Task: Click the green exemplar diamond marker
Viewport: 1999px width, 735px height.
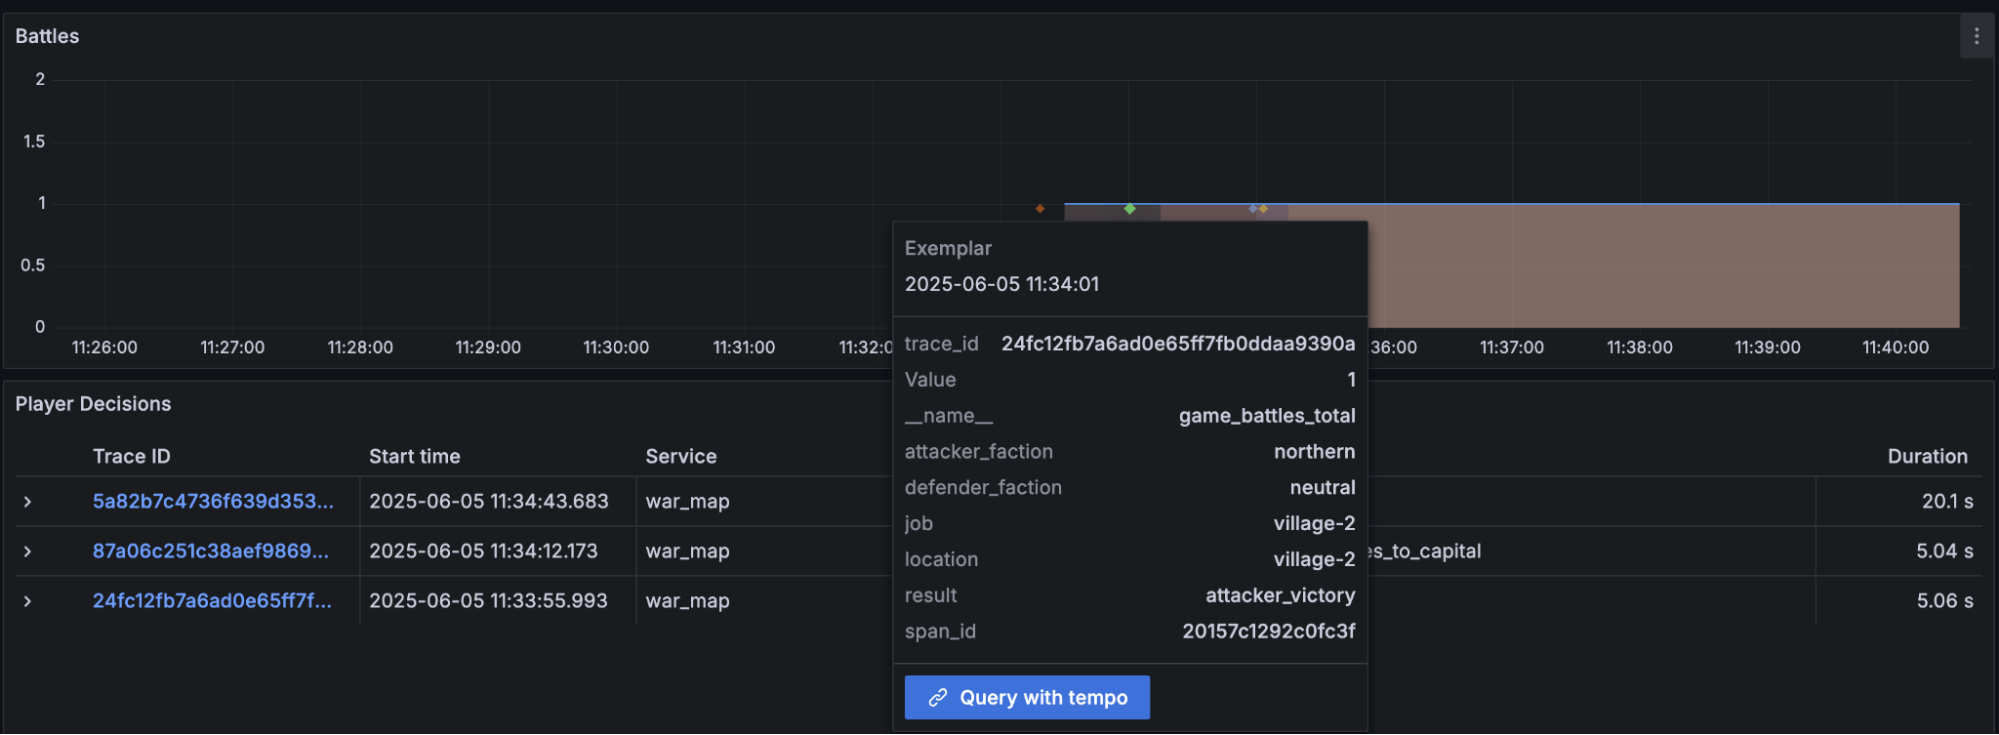Action: pyautogui.click(x=1129, y=208)
